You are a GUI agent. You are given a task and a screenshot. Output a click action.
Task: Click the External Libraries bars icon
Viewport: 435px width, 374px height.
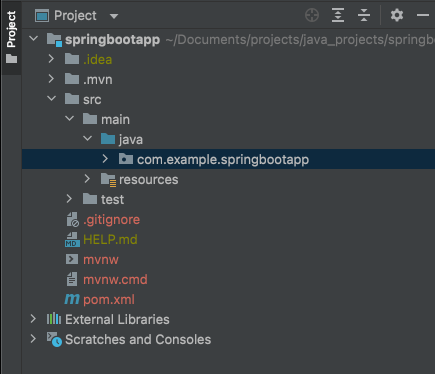click(x=54, y=319)
